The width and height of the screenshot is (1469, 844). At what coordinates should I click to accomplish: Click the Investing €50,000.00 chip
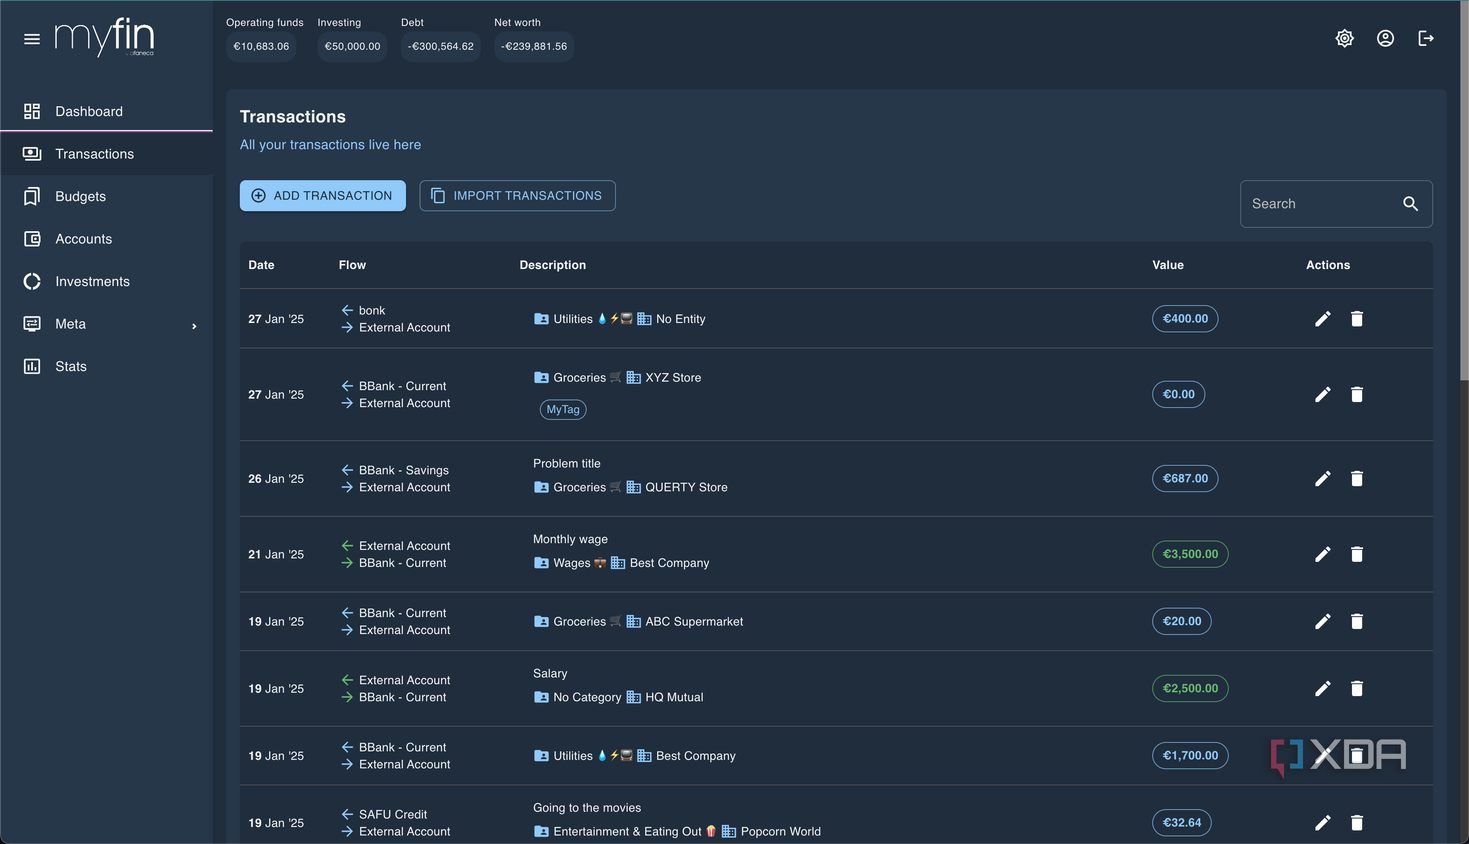352,47
